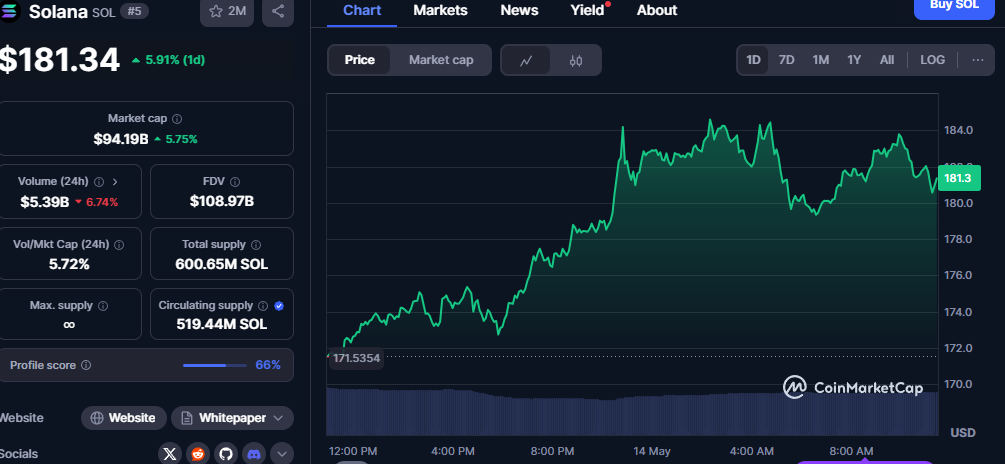Screen dimensions: 1005x464
Task: Click Total supply info icon
Action: (256, 244)
